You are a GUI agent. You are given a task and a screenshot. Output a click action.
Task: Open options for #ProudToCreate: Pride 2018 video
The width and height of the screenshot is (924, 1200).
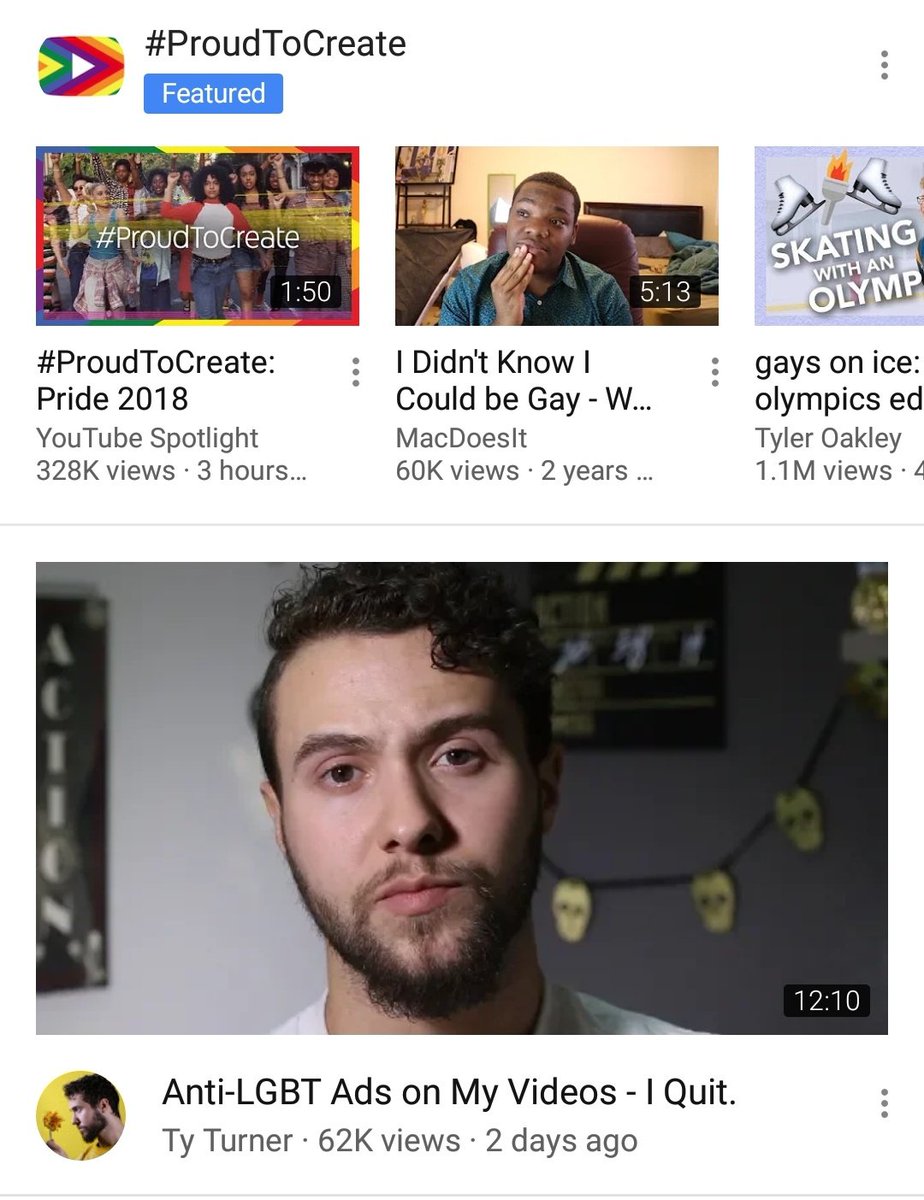[355, 372]
